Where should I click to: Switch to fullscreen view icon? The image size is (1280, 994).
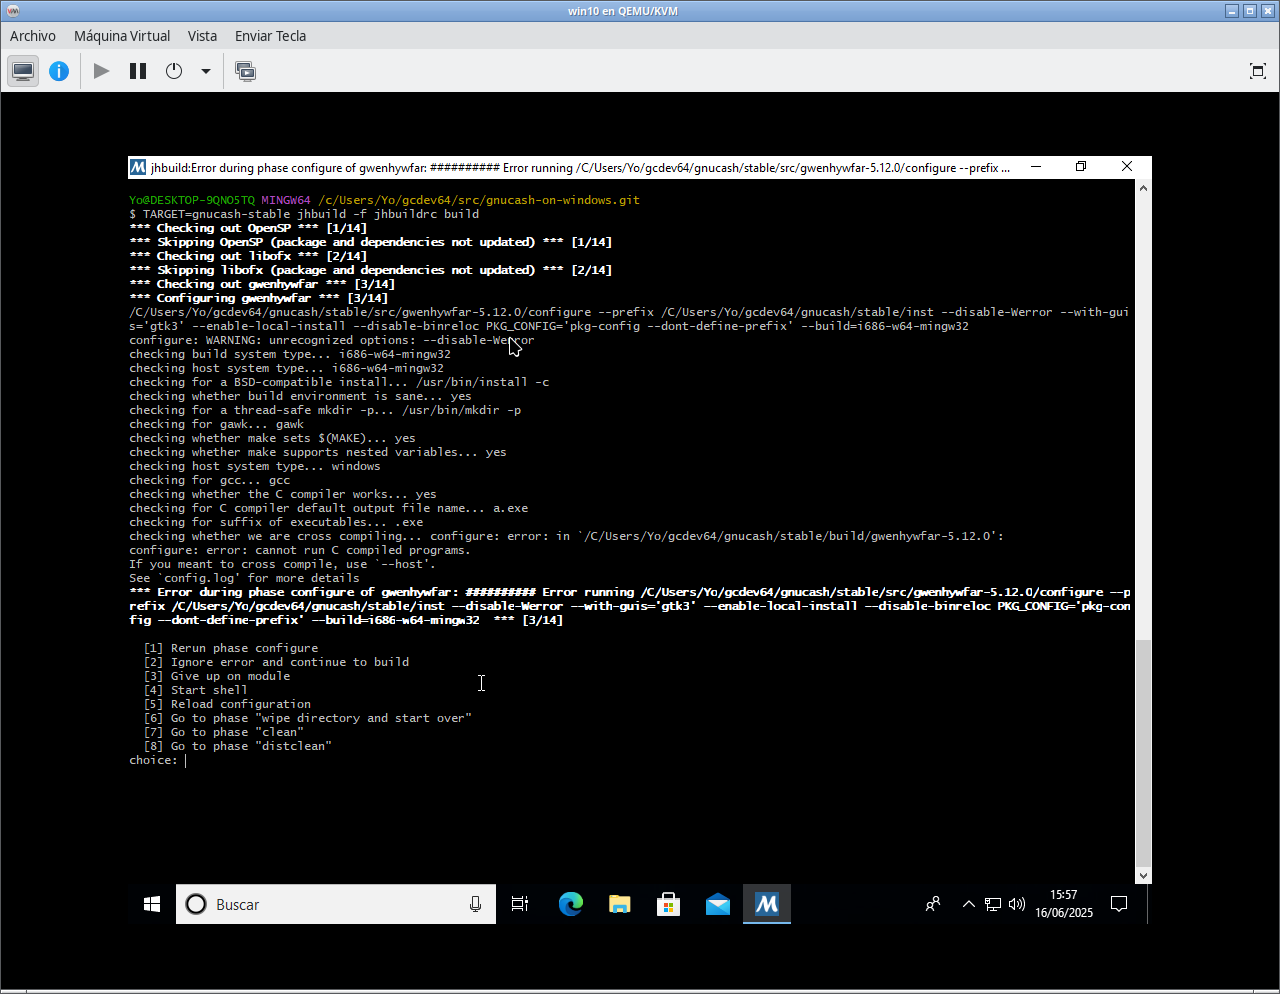pos(1258,71)
